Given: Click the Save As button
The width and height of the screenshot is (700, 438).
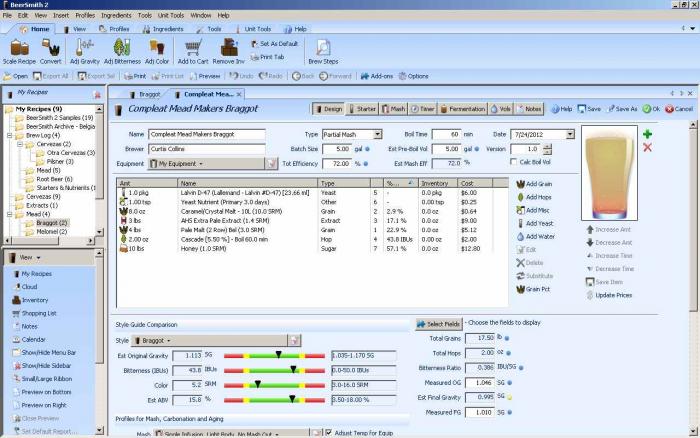Looking at the screenshot, I should (622, 109).
